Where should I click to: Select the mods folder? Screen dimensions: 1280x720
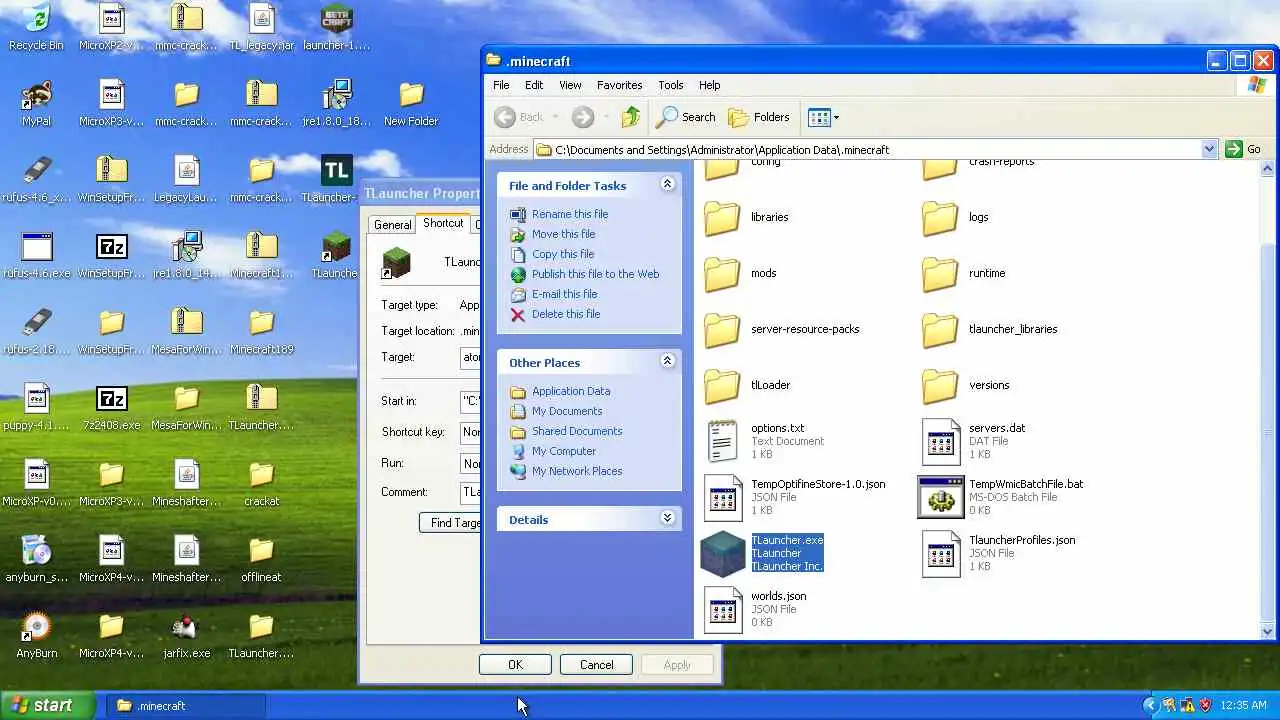click(x=741, y=273)
